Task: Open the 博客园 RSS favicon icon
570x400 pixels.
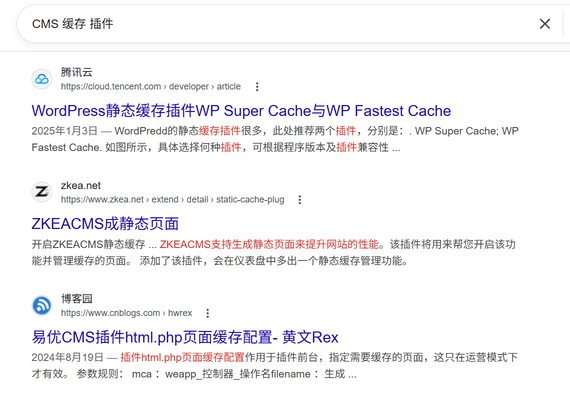Action: [42, 305]
